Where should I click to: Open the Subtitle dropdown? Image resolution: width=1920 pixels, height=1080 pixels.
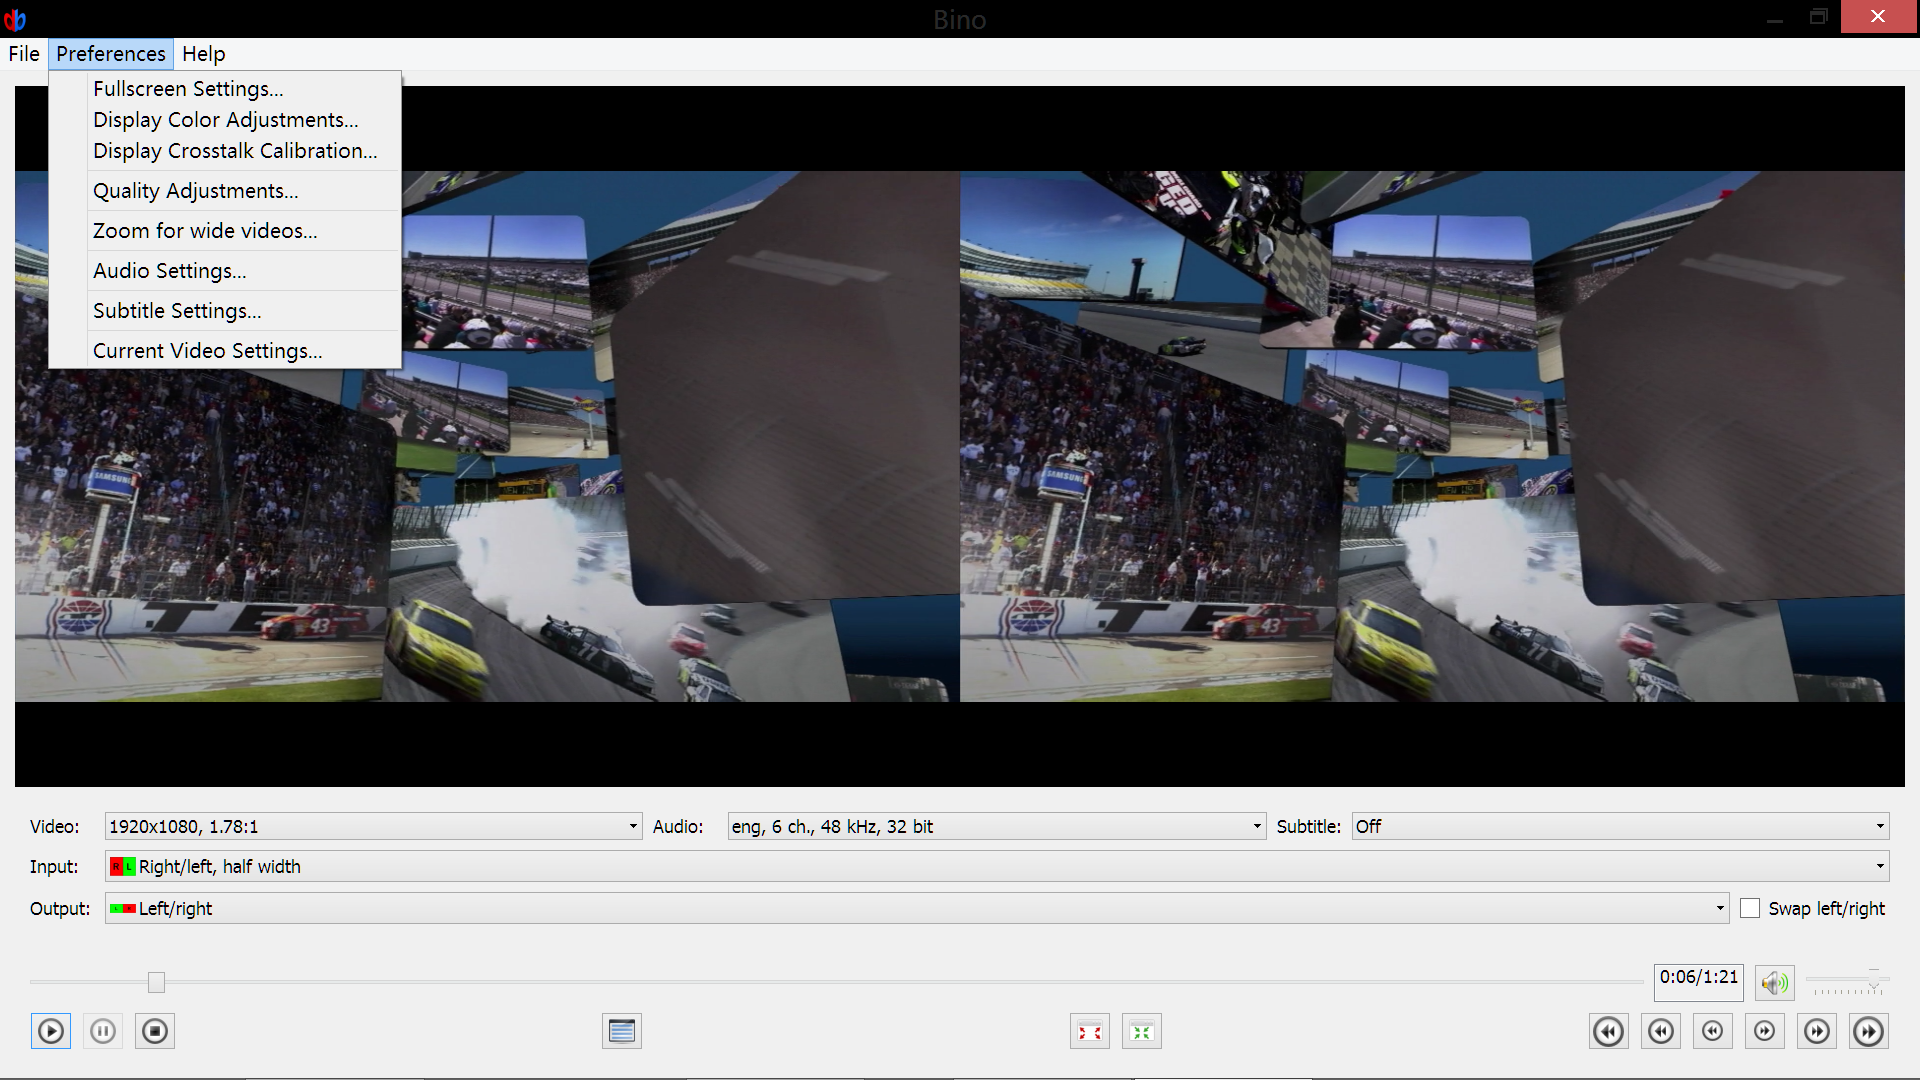[x=1620, y=827]
